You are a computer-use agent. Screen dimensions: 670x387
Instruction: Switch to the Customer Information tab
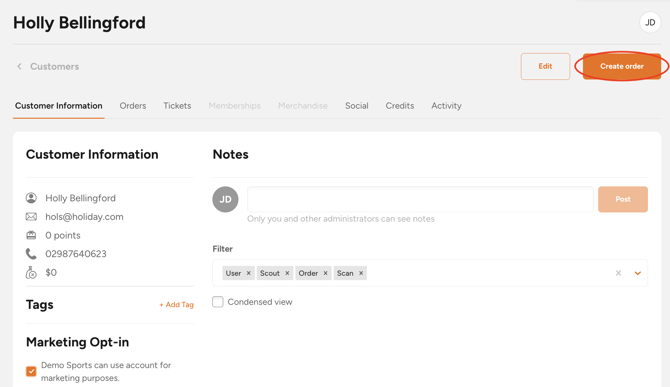click(59, 106)
